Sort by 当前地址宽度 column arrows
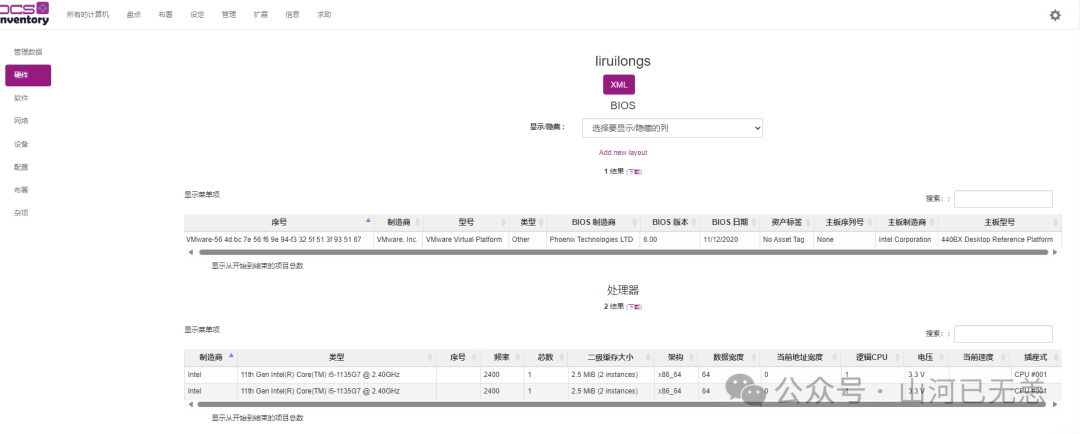This screenshot has height=434, width=1080. (833, 358)
